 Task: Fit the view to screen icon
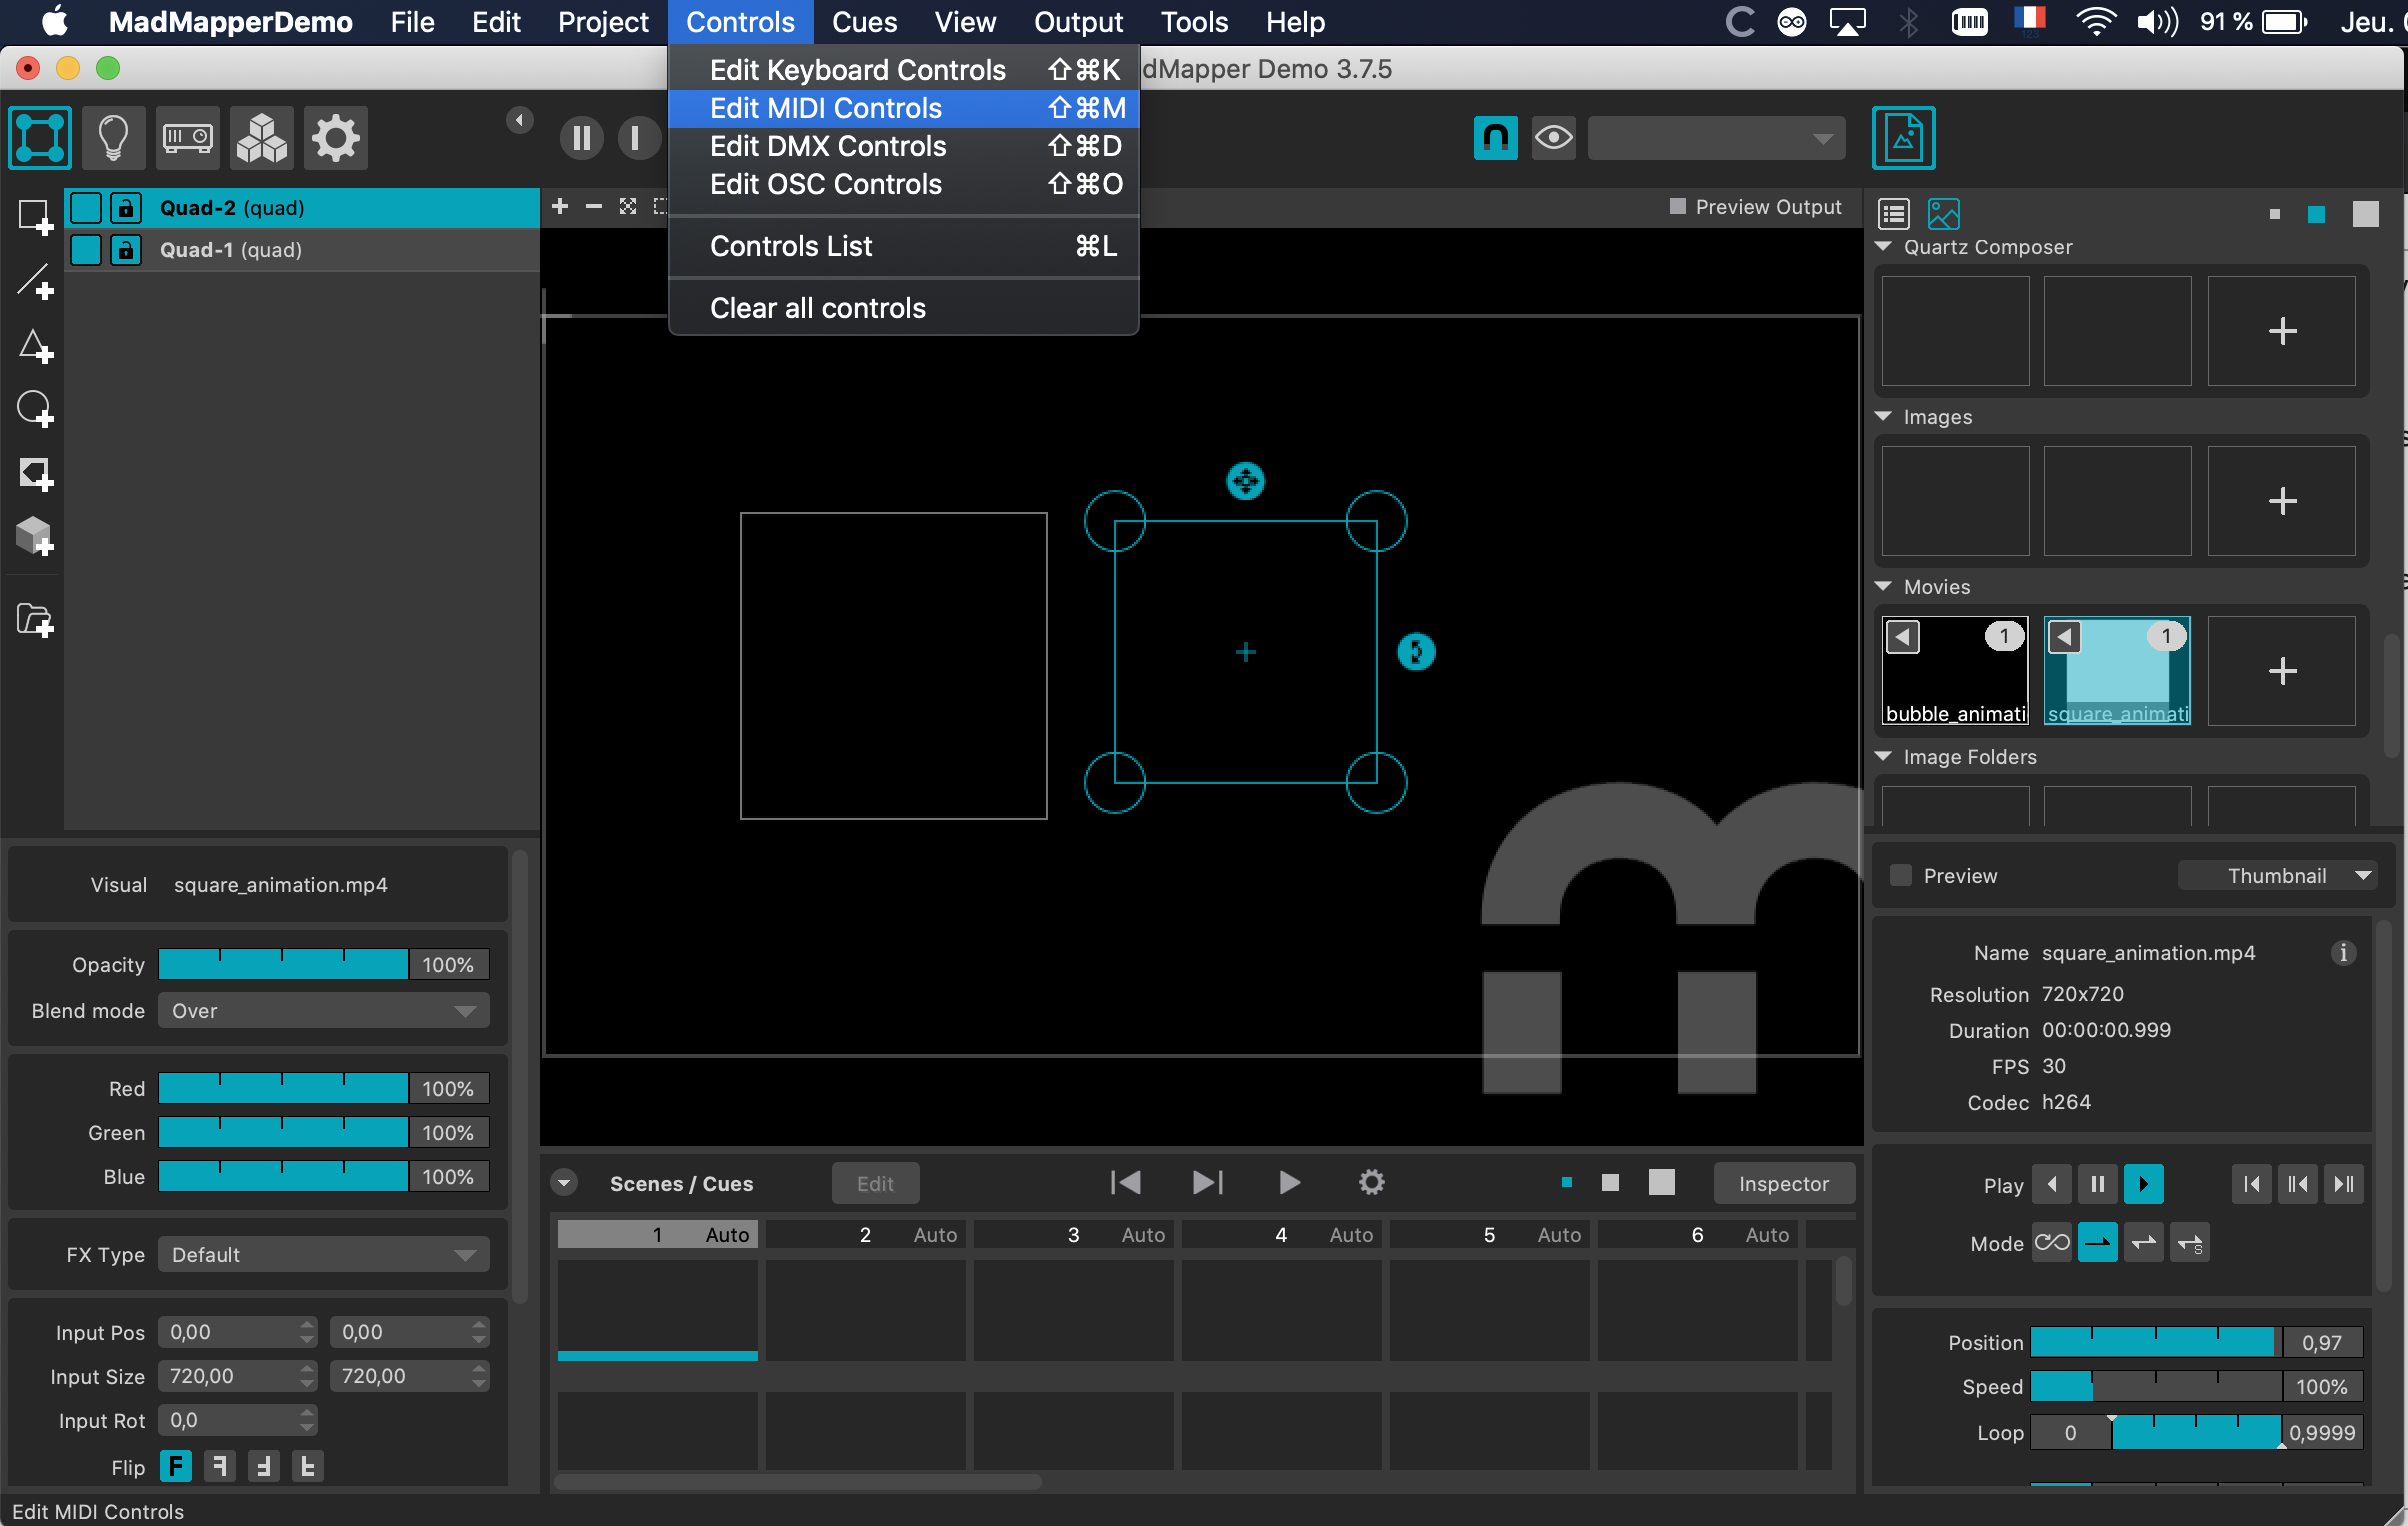click(x=628, y=206)
